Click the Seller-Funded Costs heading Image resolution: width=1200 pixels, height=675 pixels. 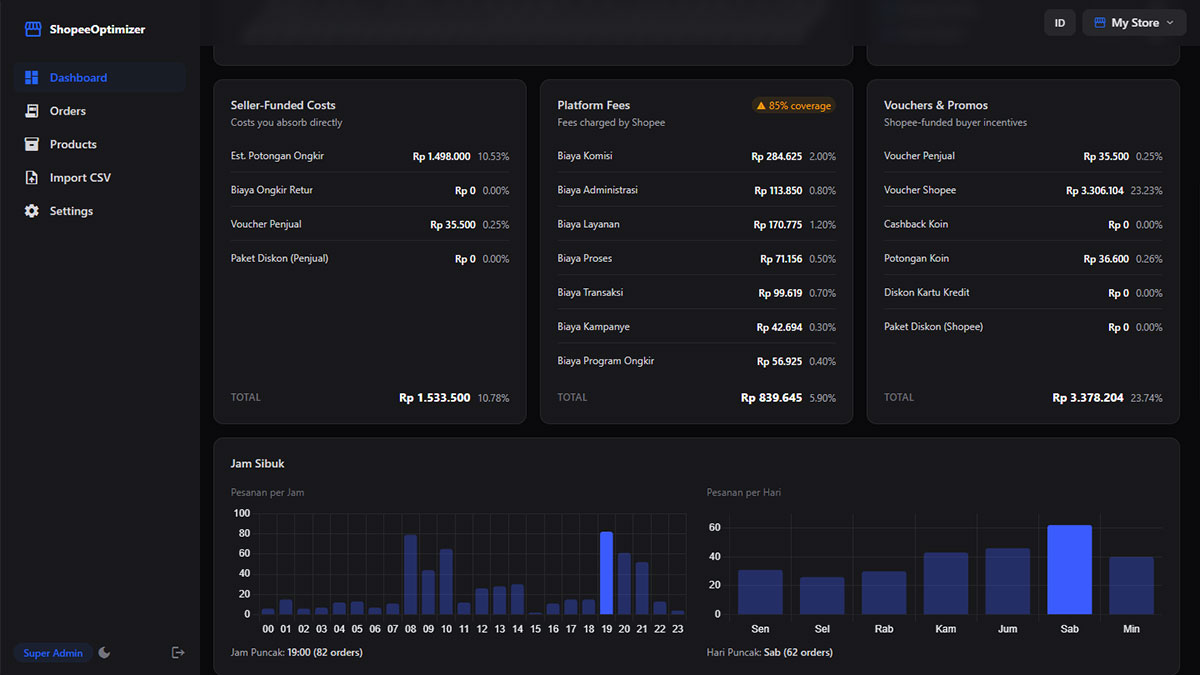pyautogui.click(x=283, y=105)
